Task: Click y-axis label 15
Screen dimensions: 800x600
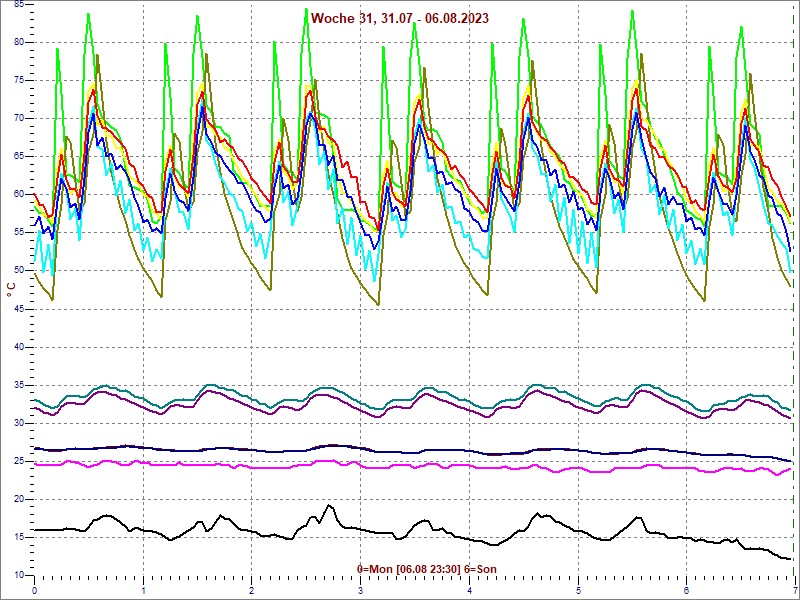Action: [x=19, y=537]
